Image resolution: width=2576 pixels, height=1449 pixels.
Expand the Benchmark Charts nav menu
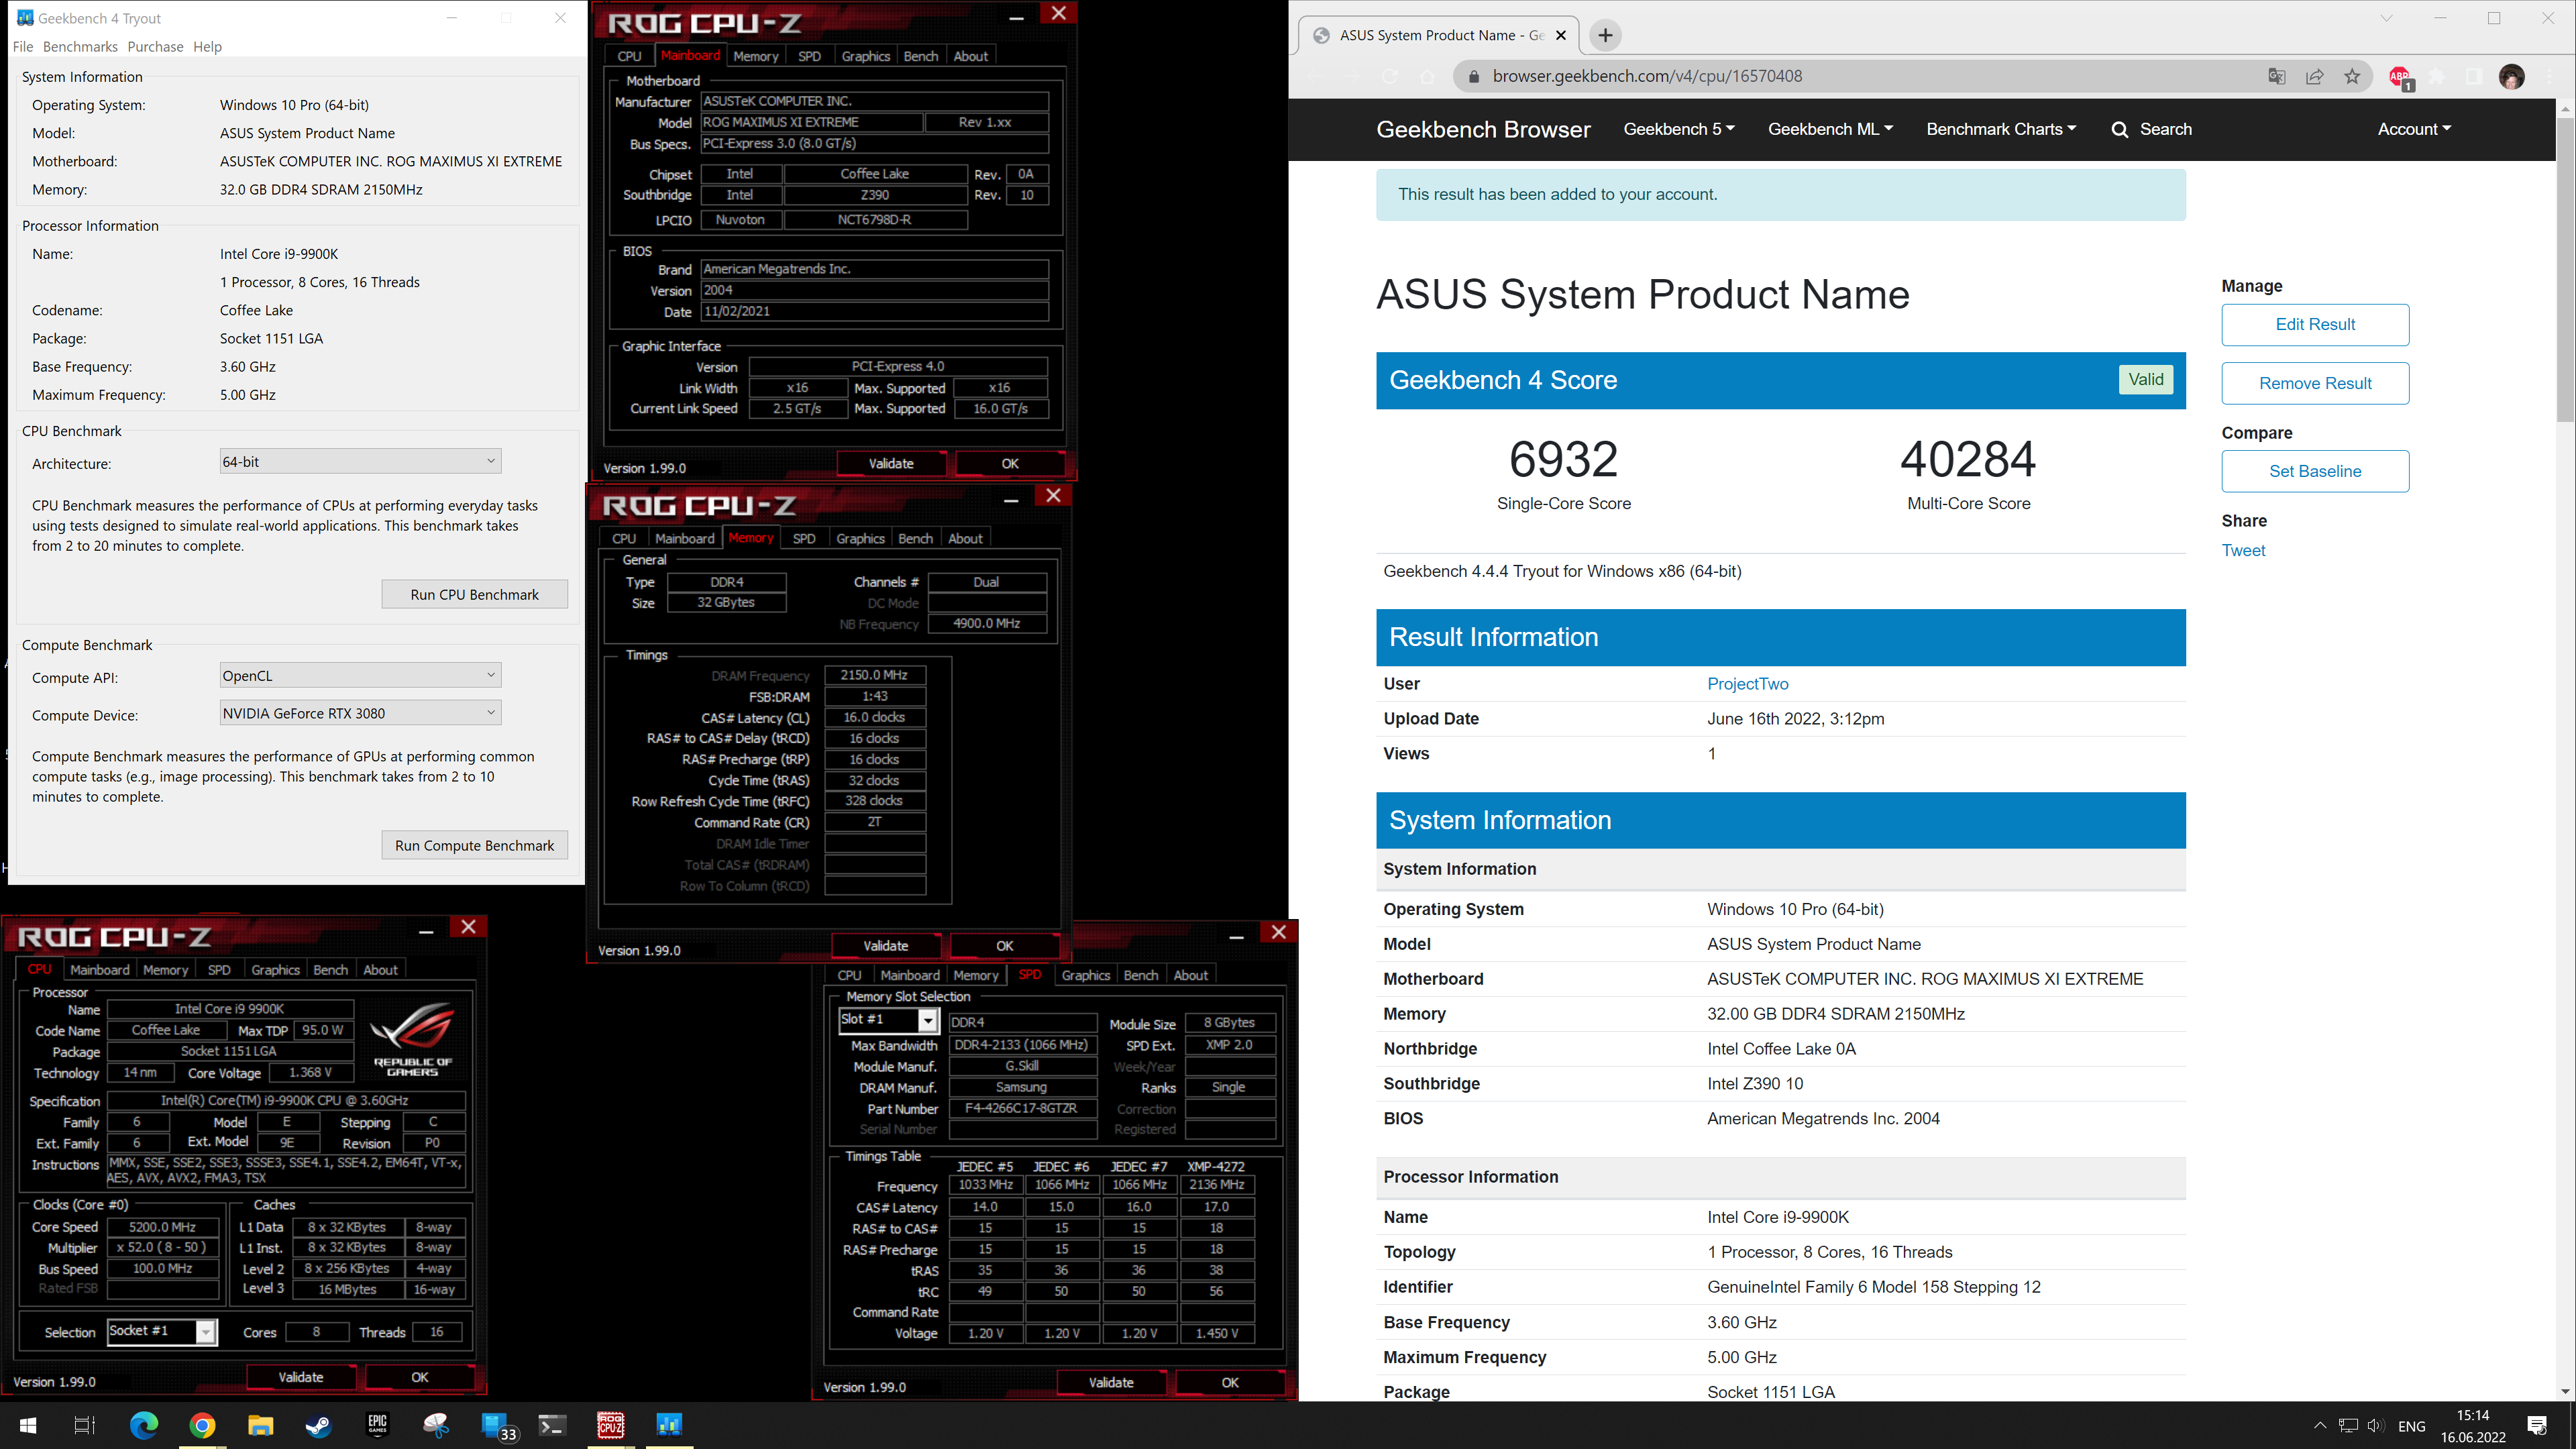point(2001,129)
